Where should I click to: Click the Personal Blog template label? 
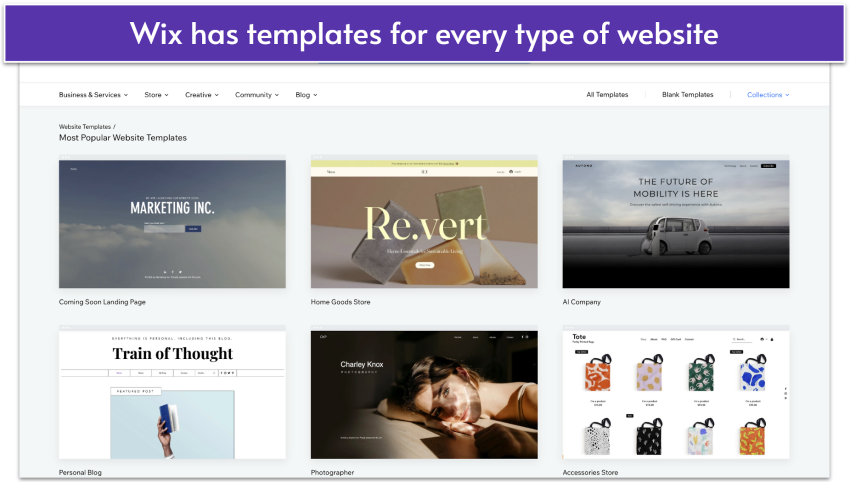80,473
